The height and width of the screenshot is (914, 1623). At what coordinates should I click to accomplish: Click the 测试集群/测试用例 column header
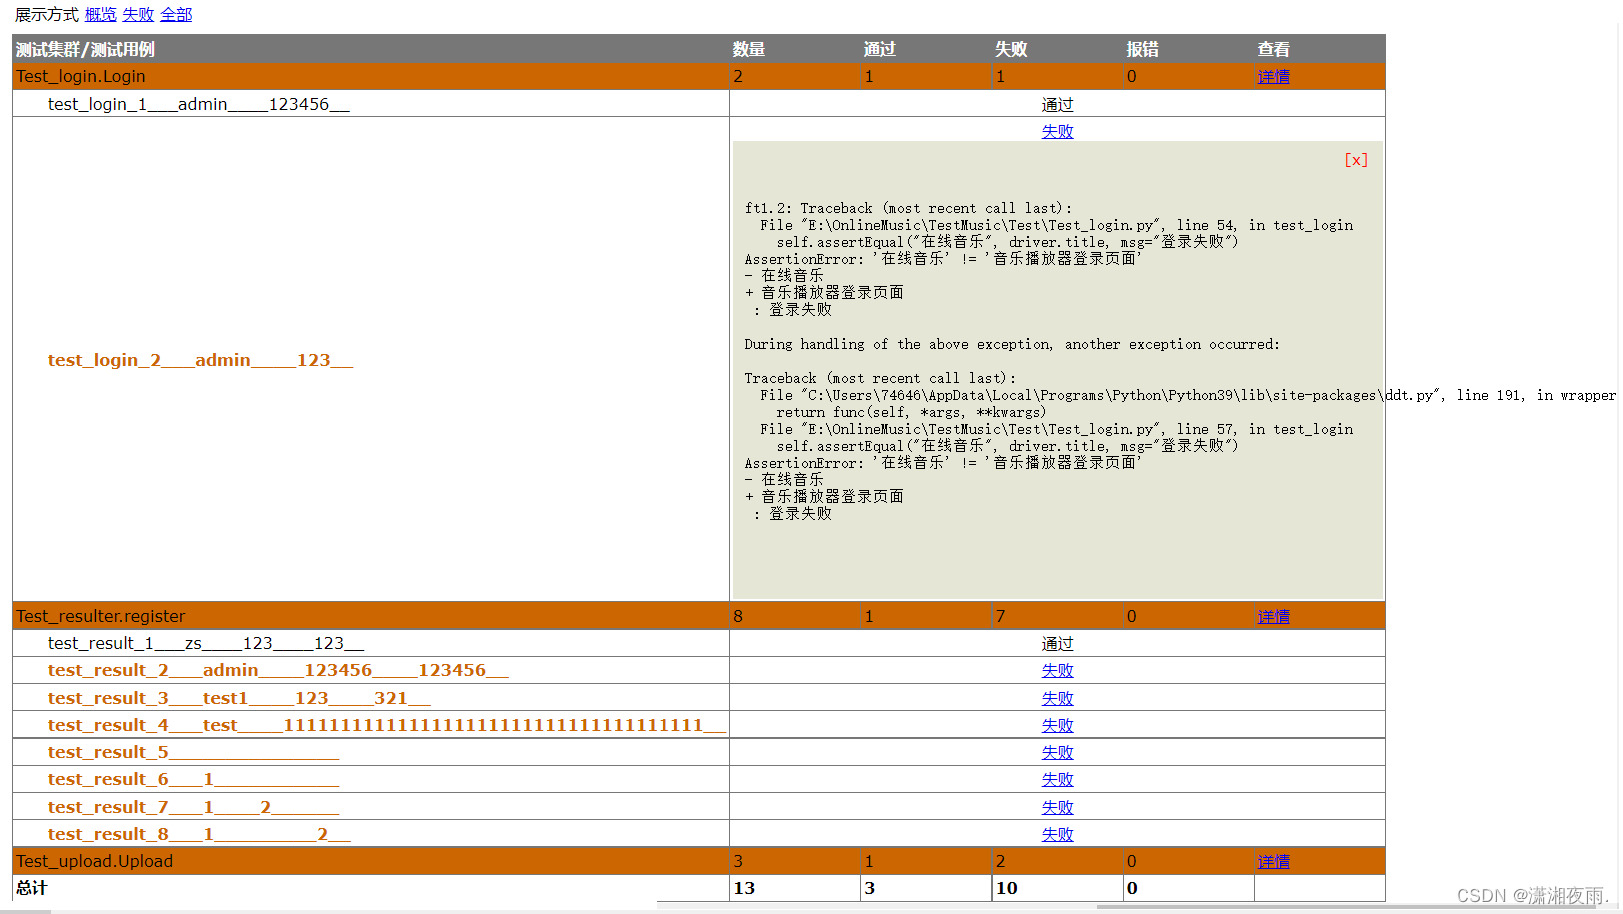pyautogui.click(x=86, y=50)
